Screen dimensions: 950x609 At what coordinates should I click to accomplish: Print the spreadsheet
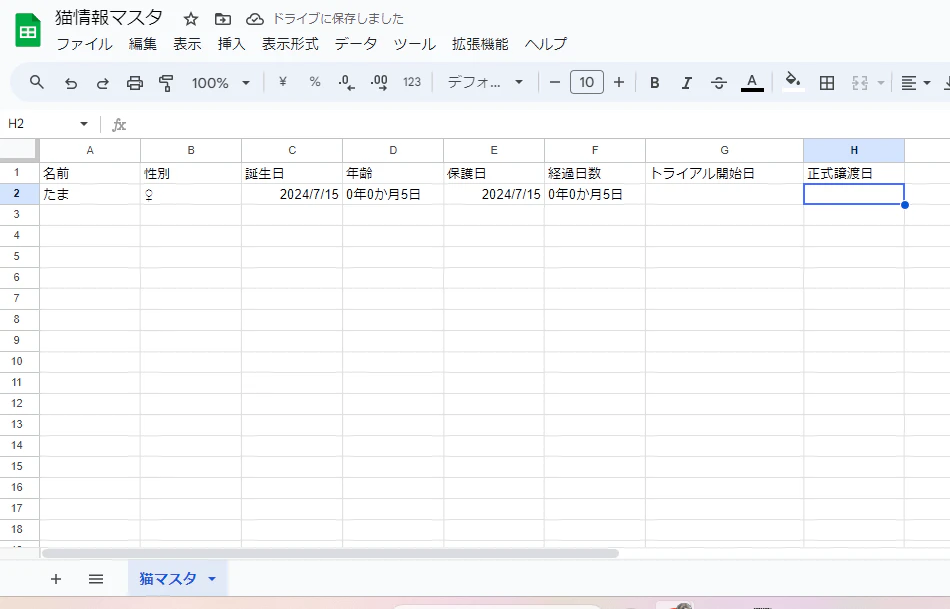(x=135, y=83)
